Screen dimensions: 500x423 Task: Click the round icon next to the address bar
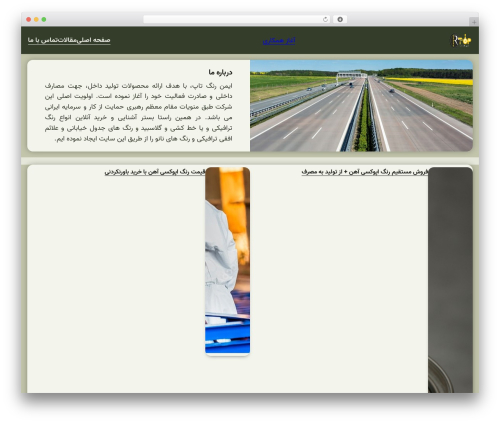(340, 19)
